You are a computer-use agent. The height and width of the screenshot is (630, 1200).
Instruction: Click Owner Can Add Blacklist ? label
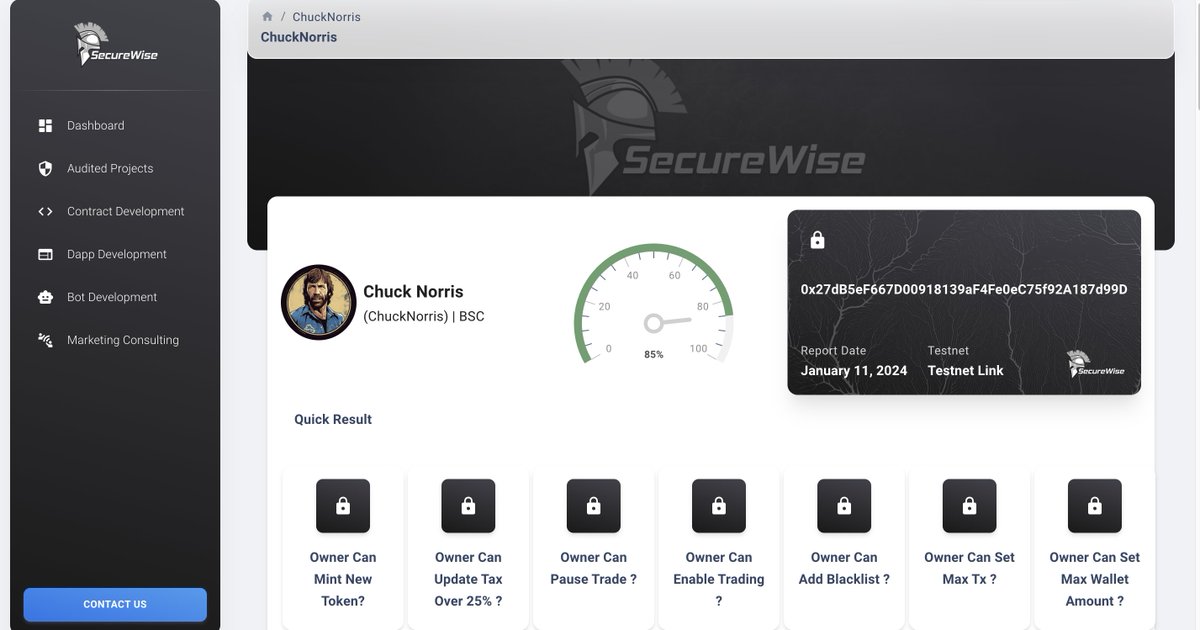[844, 568]
